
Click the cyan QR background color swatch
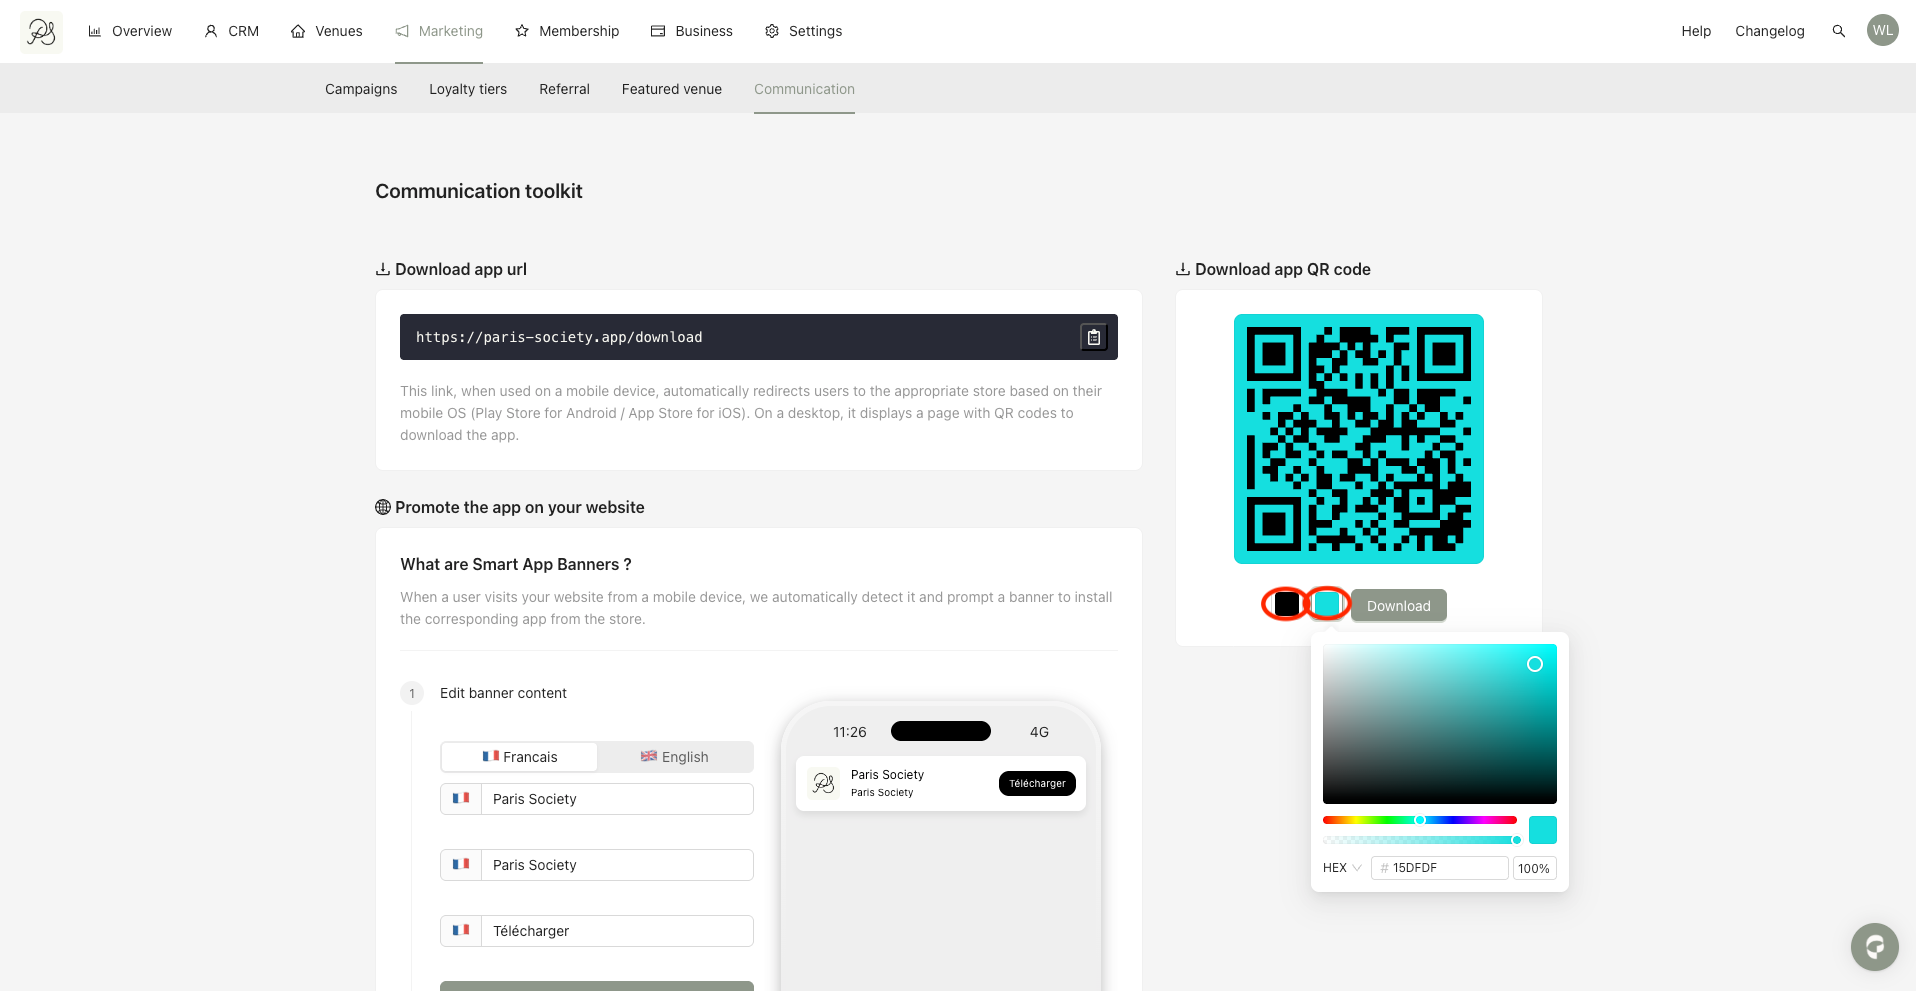[x=1327, y=604]
